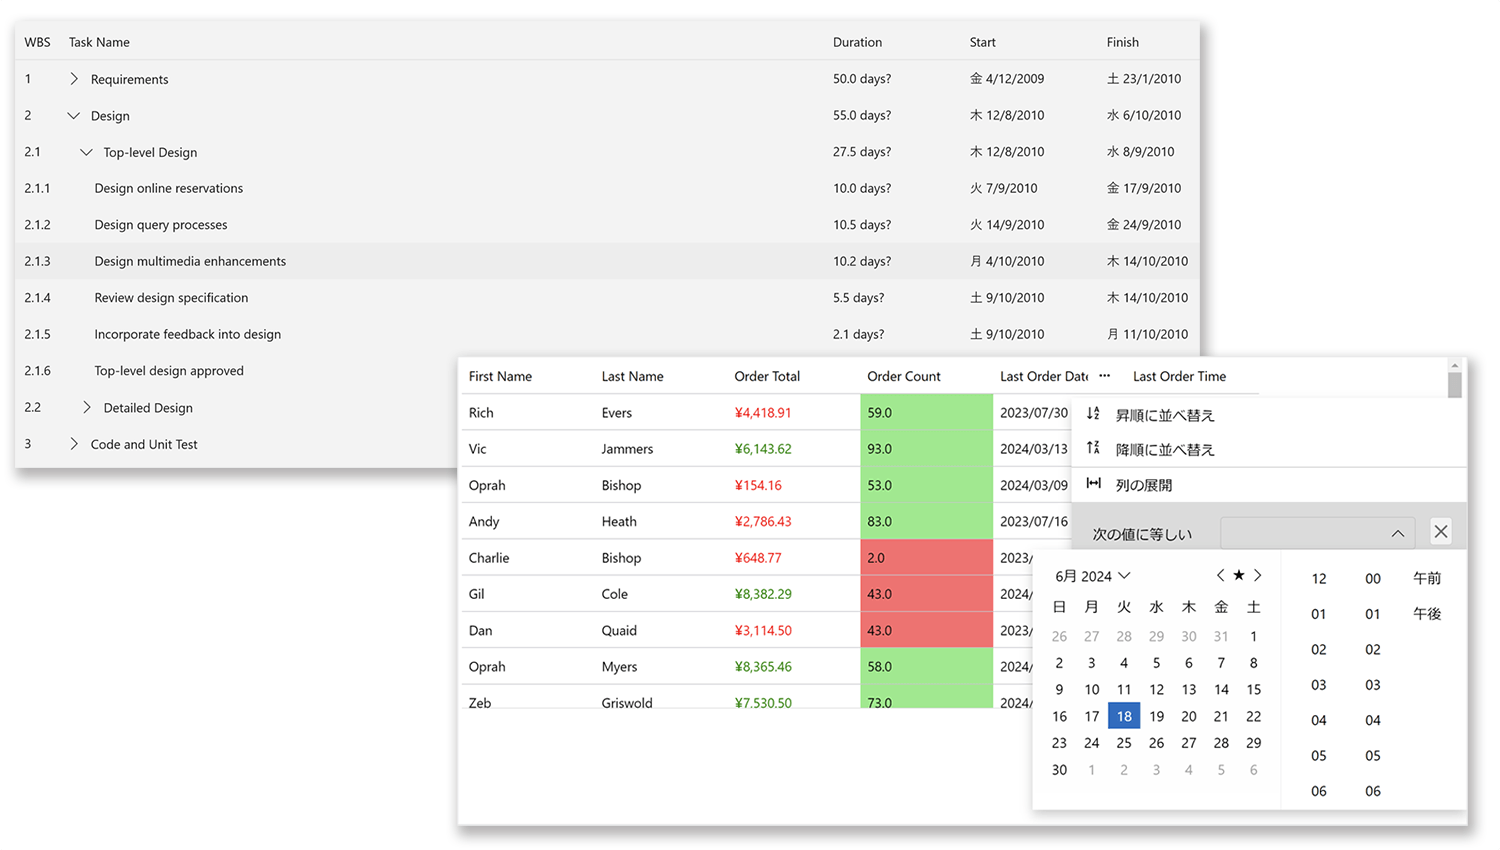Expand the Detailed Design subtask

point(87,408)
